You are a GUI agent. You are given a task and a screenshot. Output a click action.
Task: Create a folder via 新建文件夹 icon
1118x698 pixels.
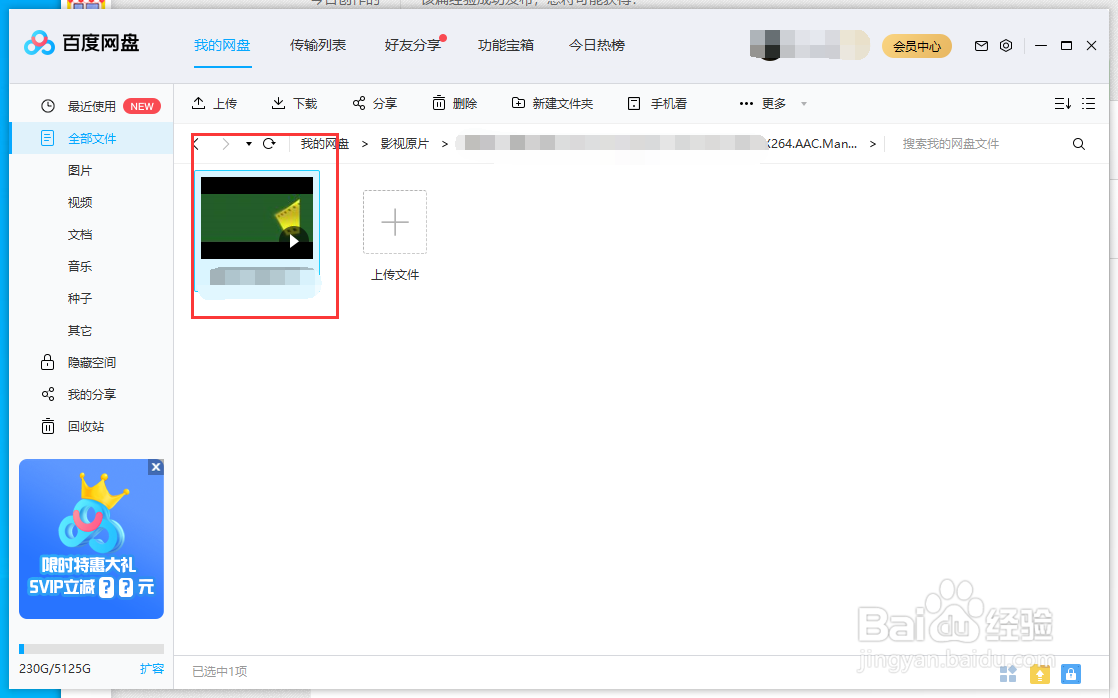pyautogui.click(x=552, y=103)
